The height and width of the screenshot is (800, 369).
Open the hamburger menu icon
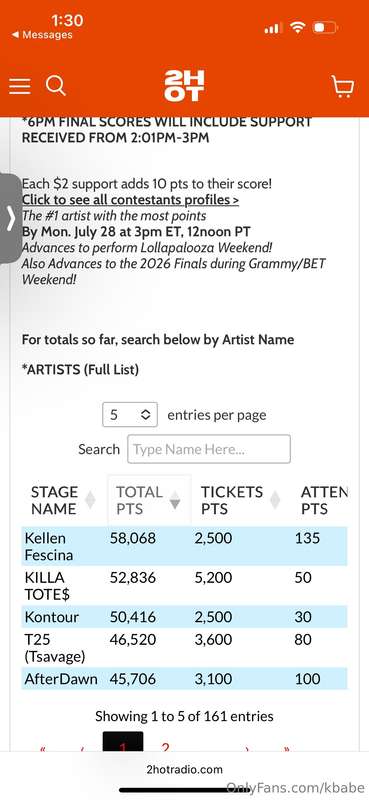click(x=19, y=86)
